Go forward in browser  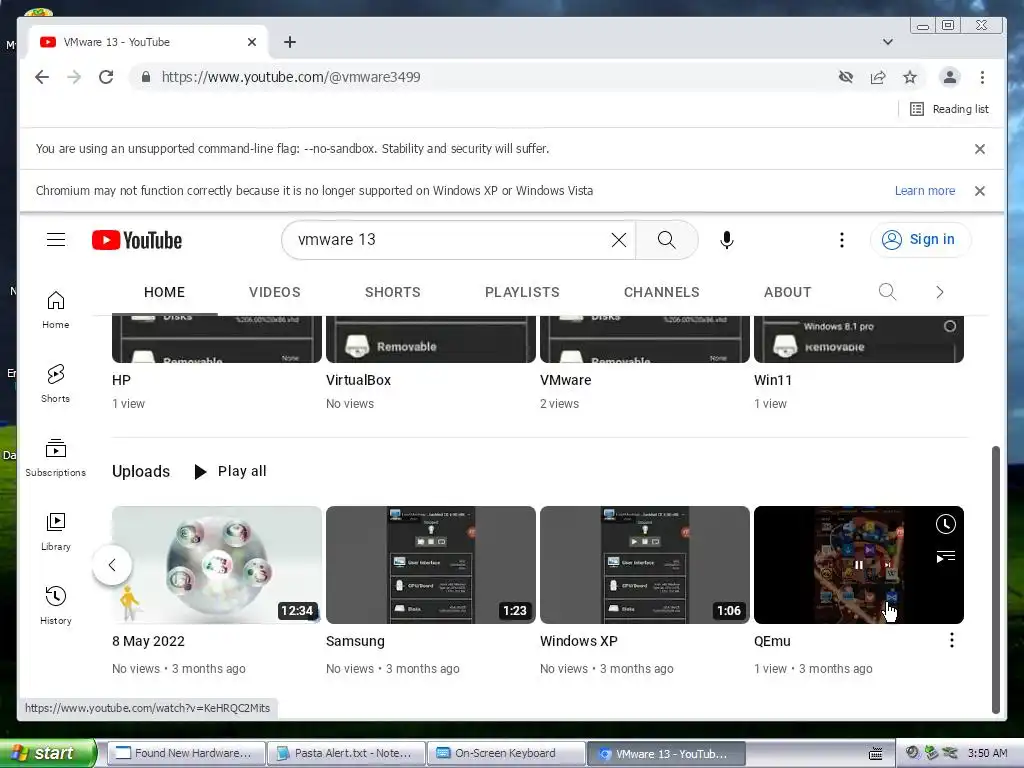[74, 77]
